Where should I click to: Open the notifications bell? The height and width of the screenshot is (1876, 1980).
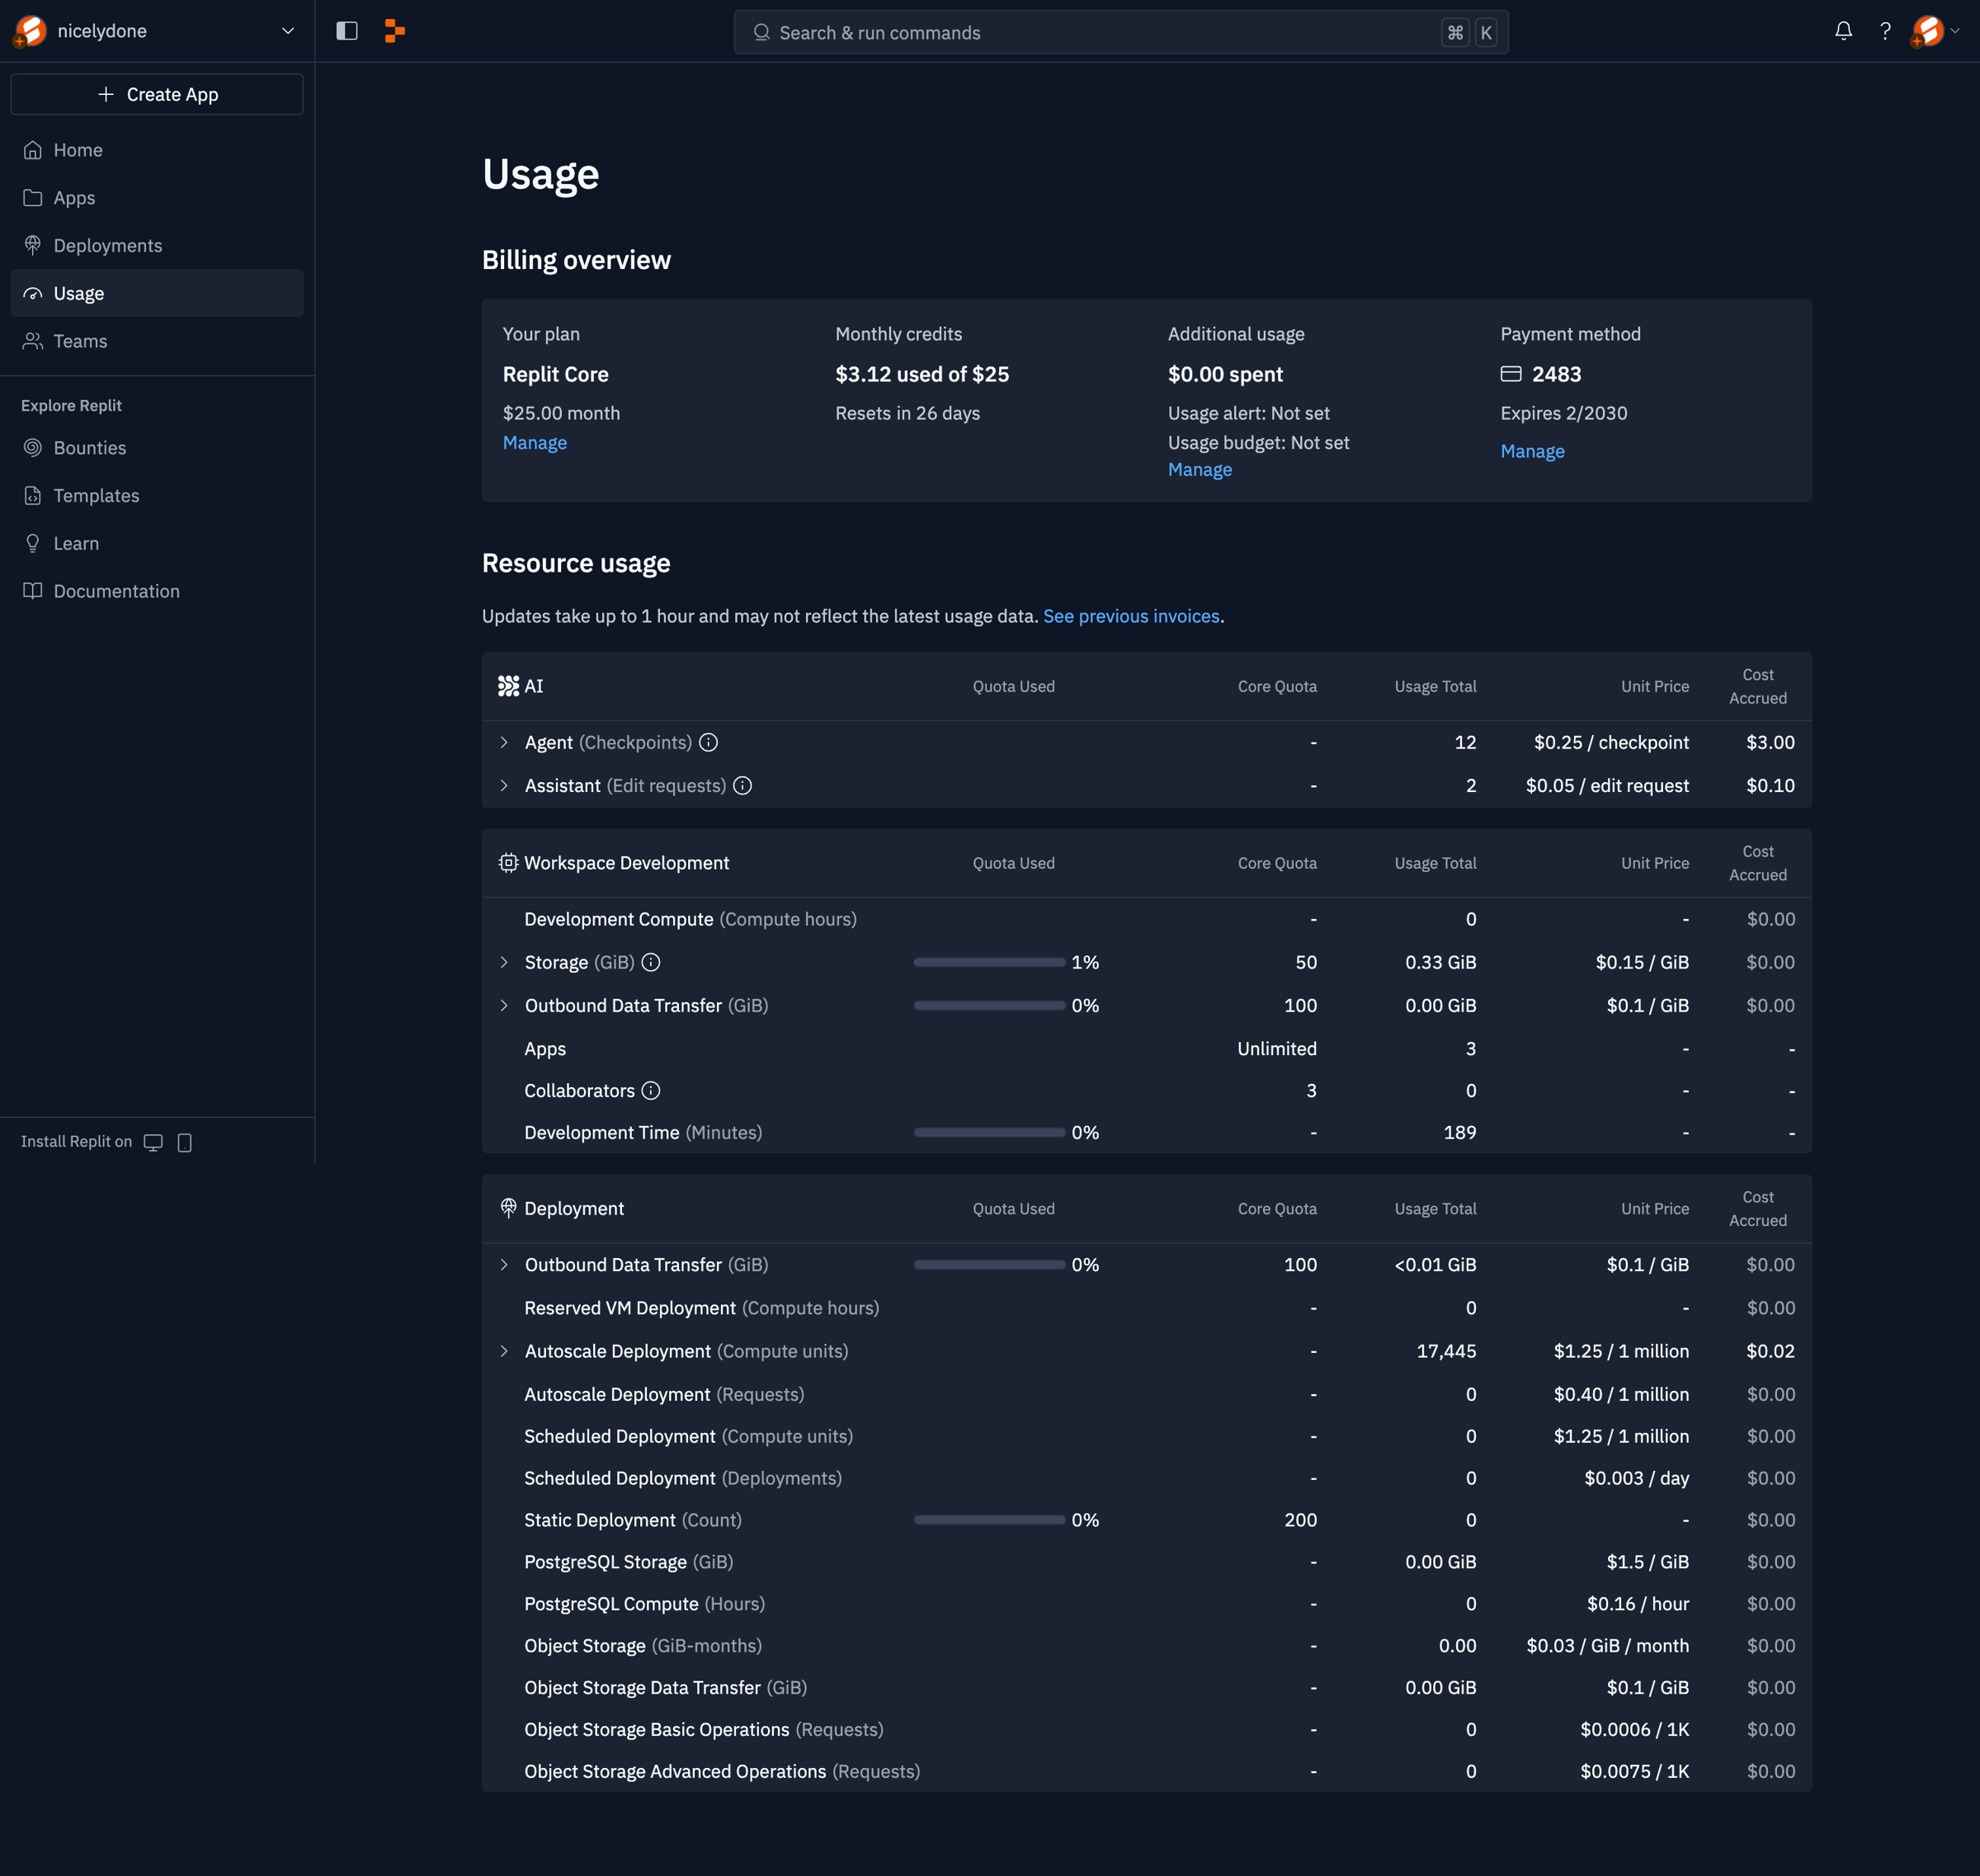click(x=1843, y=31)
